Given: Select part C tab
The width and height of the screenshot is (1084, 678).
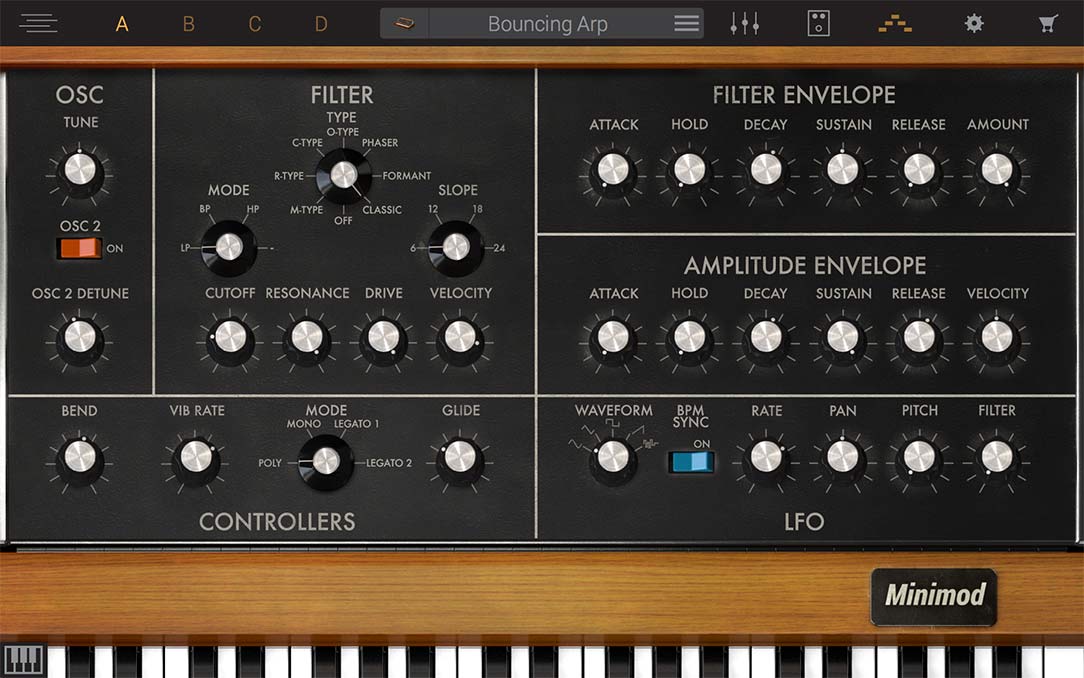Looking at the screenshot, I should point(255,24).
